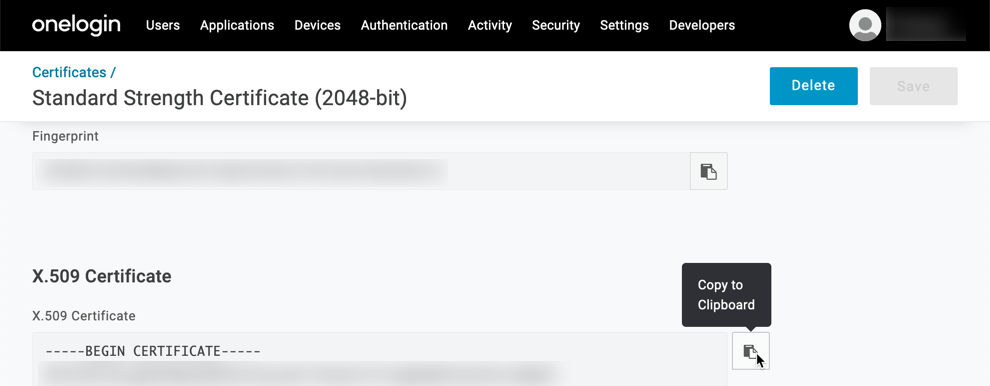Open the Settings menu
The height and width of the screenshot is (386, 990).
coord(624,25)
